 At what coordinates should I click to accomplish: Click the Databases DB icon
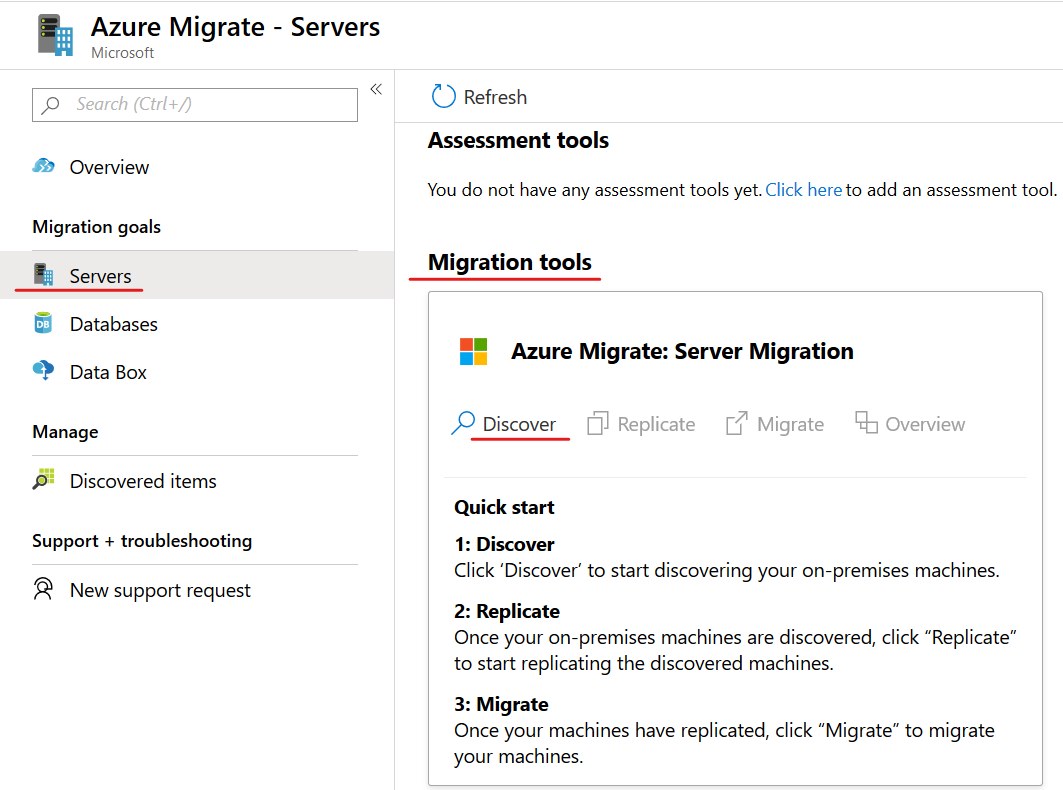coord(43,323)
